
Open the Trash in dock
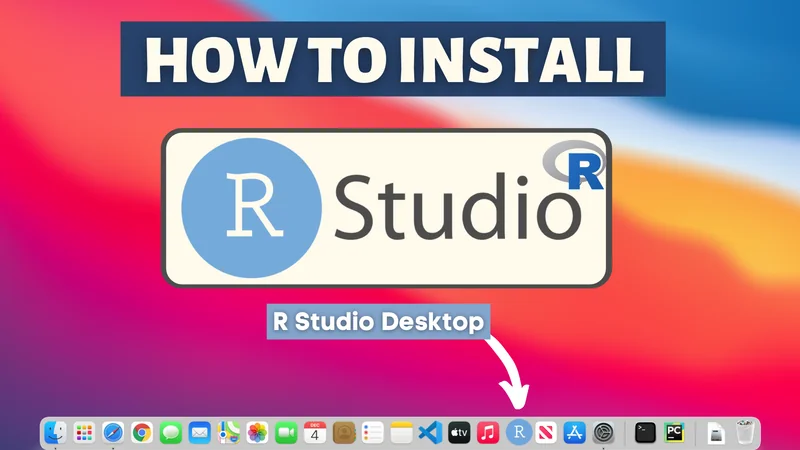745,432
